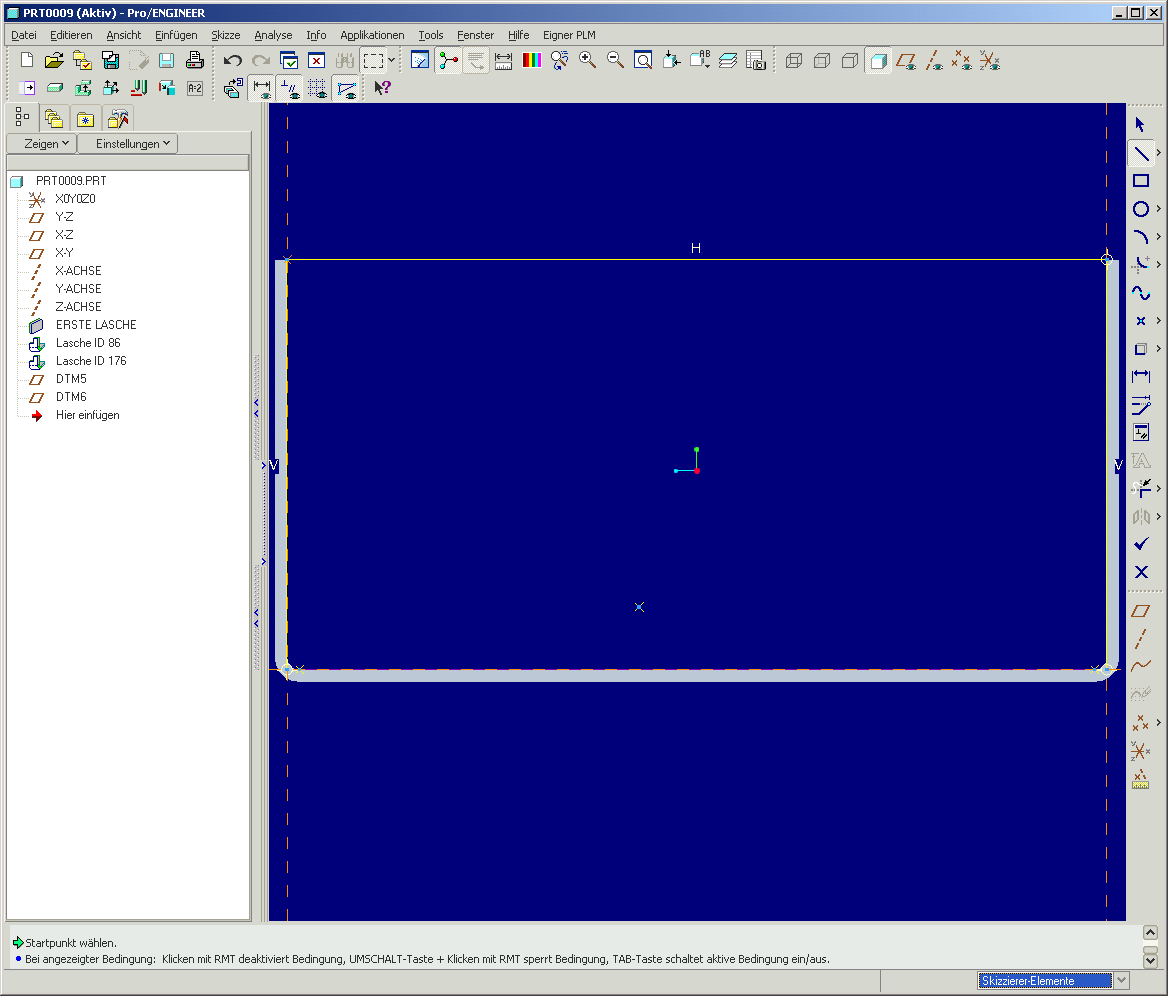Expand the selection box dropdown arrow
The height and width of the screenshot is (996, 1168).
[392, 61]
